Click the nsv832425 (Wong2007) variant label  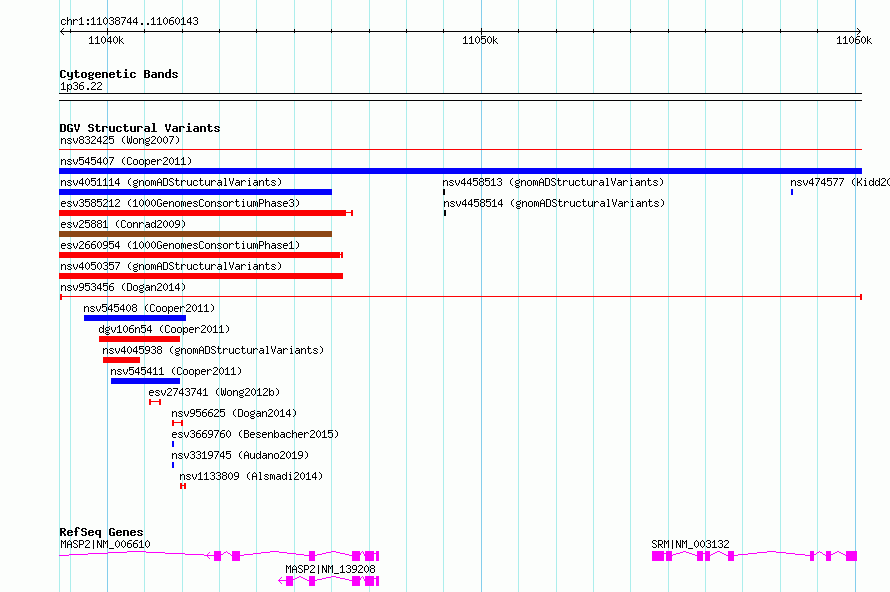click(120, 140)
